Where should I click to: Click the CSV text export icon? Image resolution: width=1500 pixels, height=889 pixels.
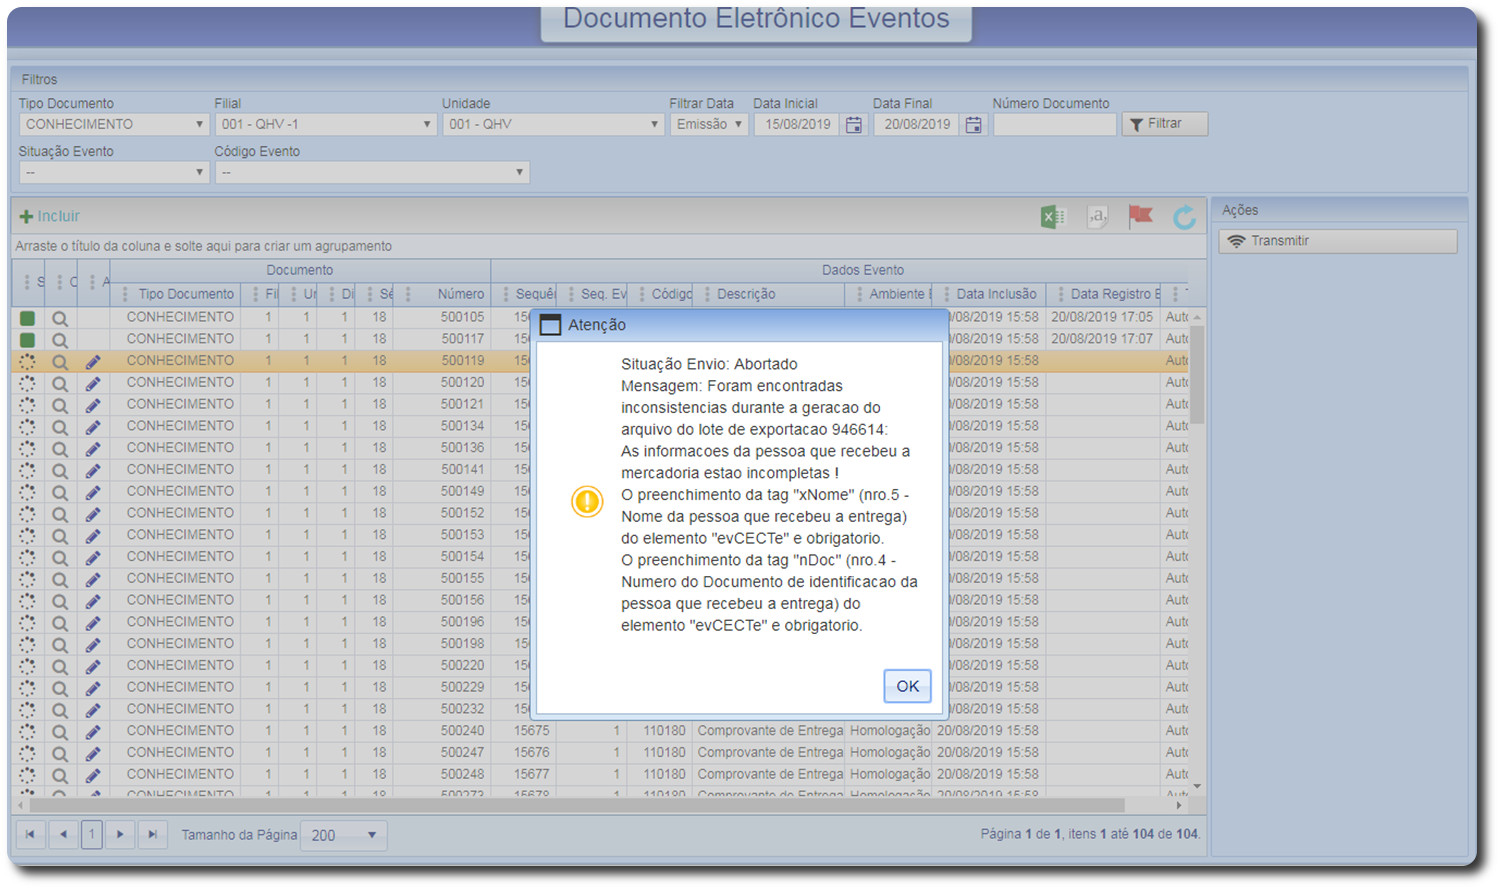click(1097, 216)
